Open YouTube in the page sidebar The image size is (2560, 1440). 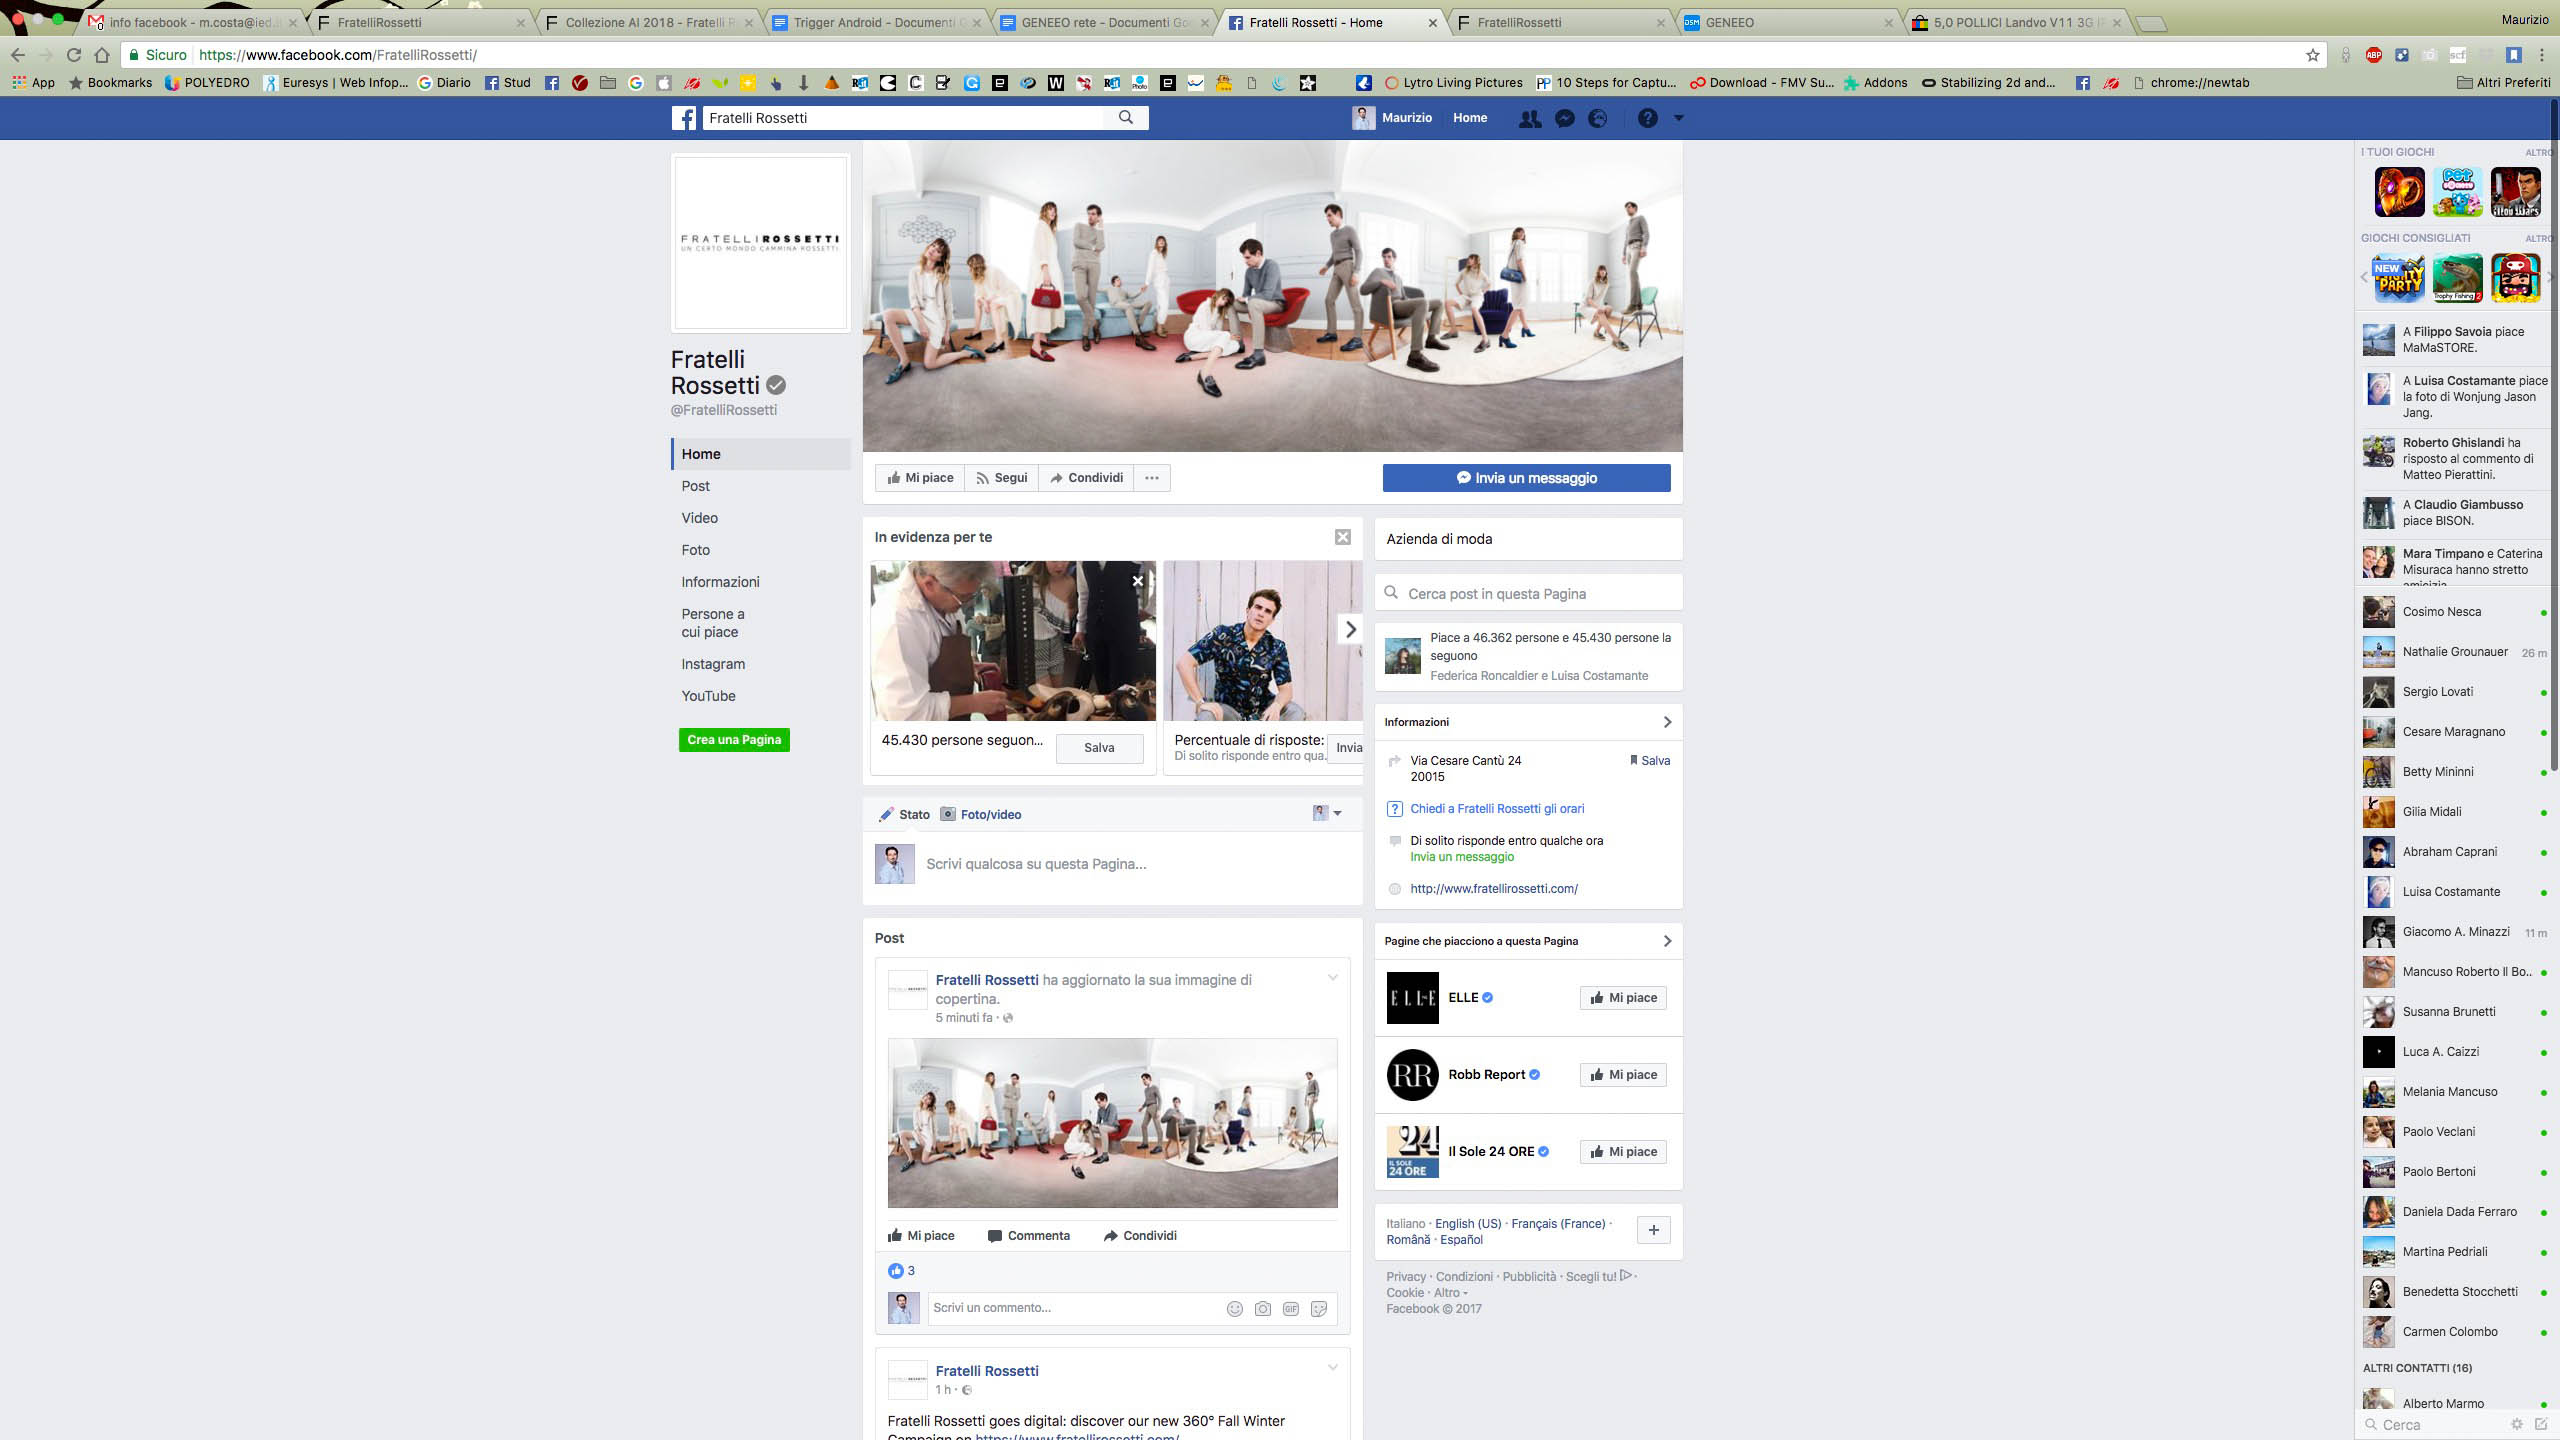pyautogui.click(x=708, y=696)
